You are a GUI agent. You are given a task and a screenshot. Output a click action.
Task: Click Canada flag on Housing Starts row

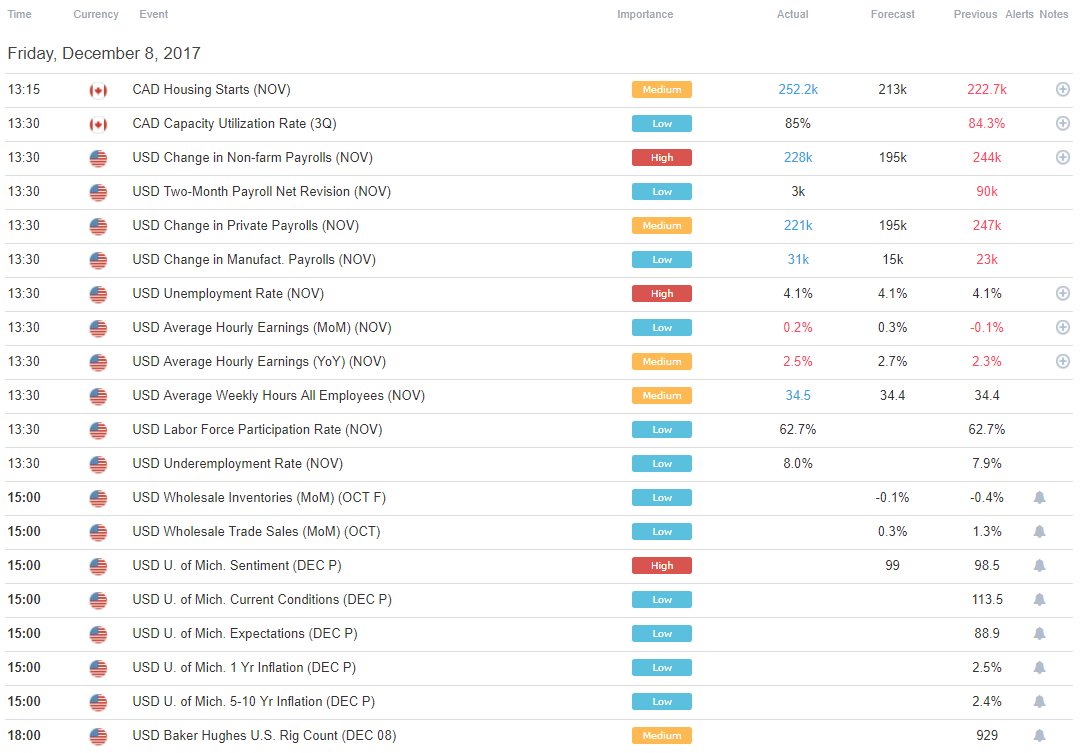click(98, 90)
